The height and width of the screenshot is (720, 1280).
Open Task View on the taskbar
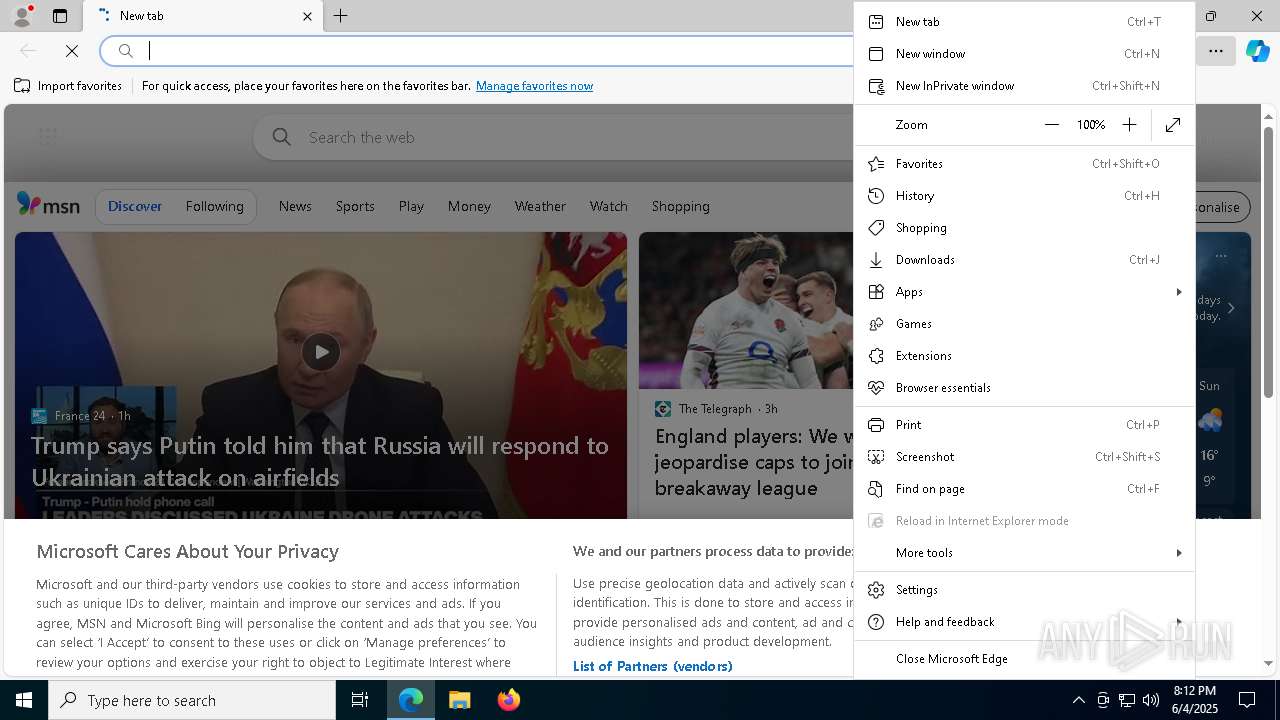coord(360,700)
